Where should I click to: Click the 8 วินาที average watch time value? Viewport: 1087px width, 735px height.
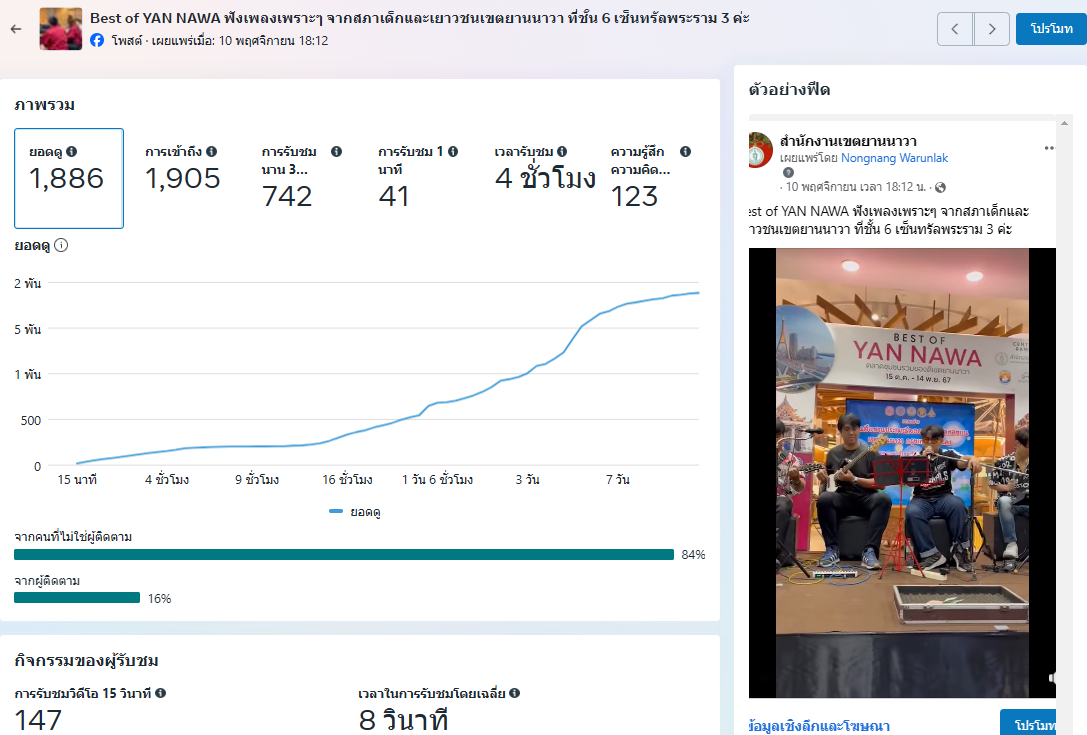[403, 720]
